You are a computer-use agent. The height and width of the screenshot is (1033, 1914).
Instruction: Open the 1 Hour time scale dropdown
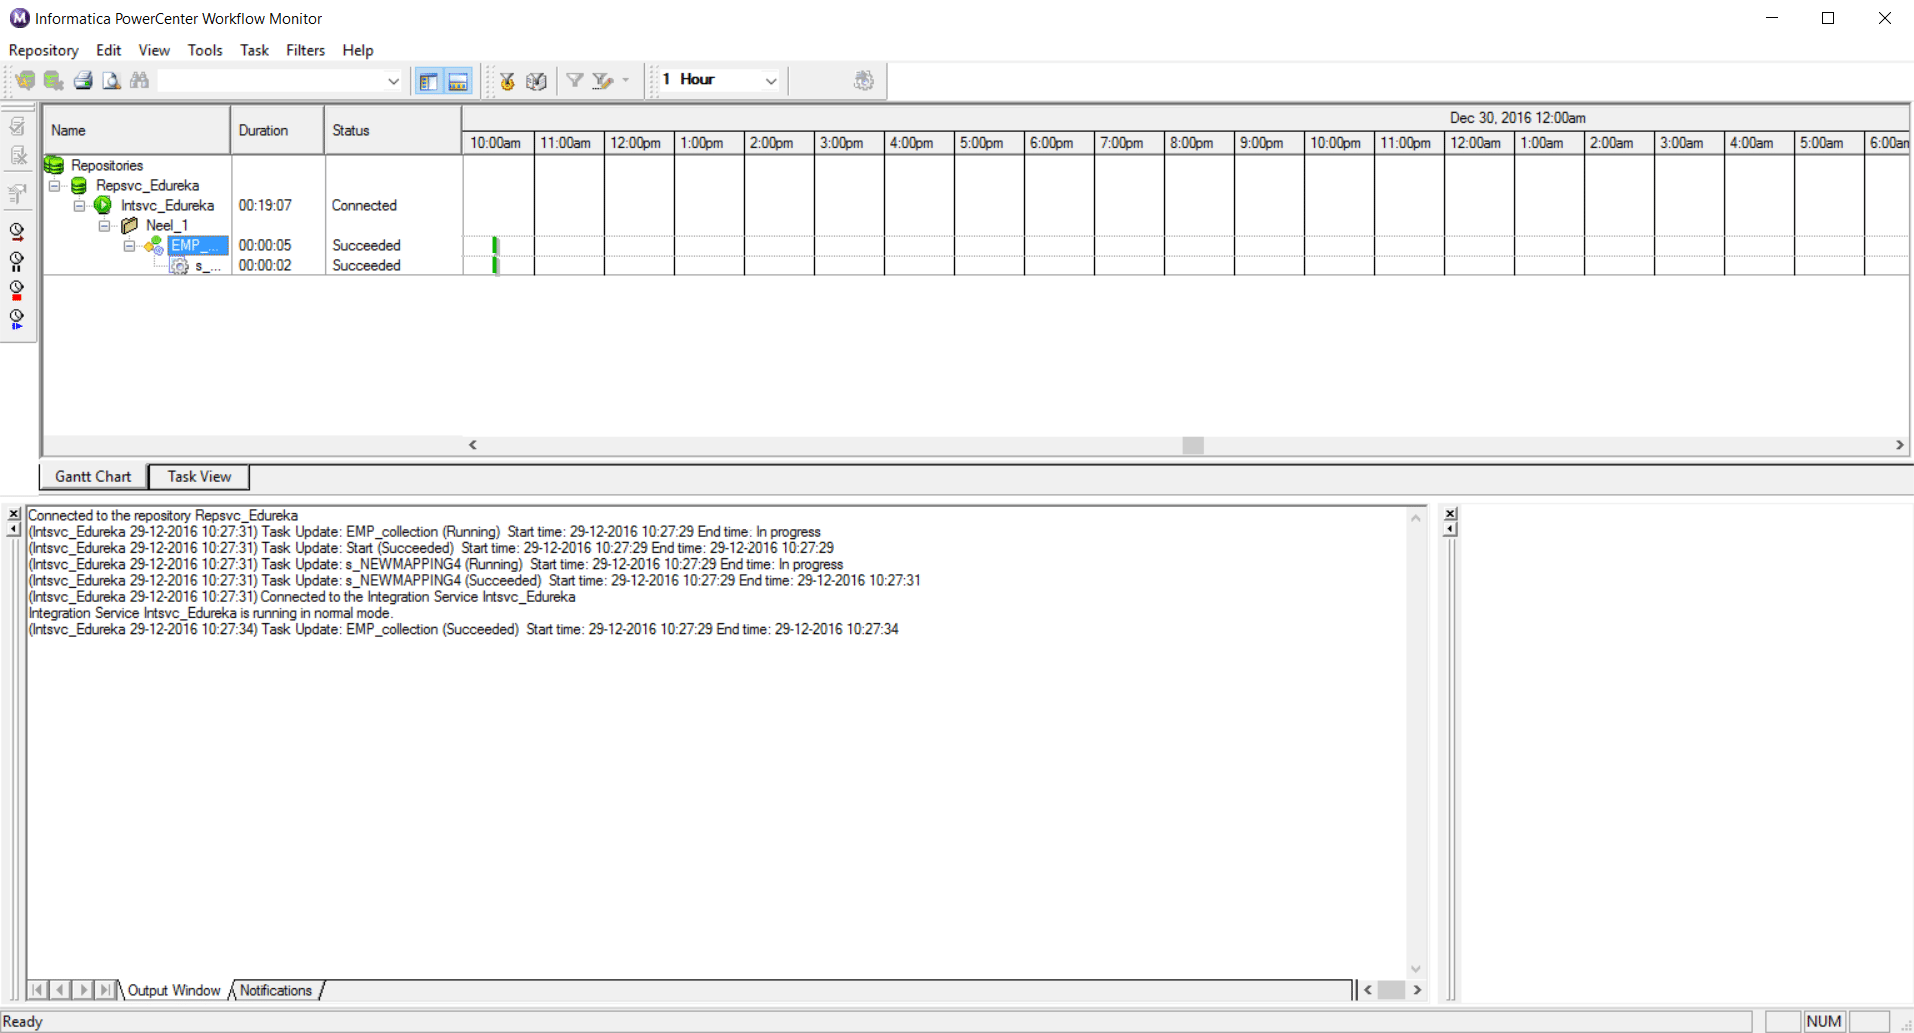[771, 81]
